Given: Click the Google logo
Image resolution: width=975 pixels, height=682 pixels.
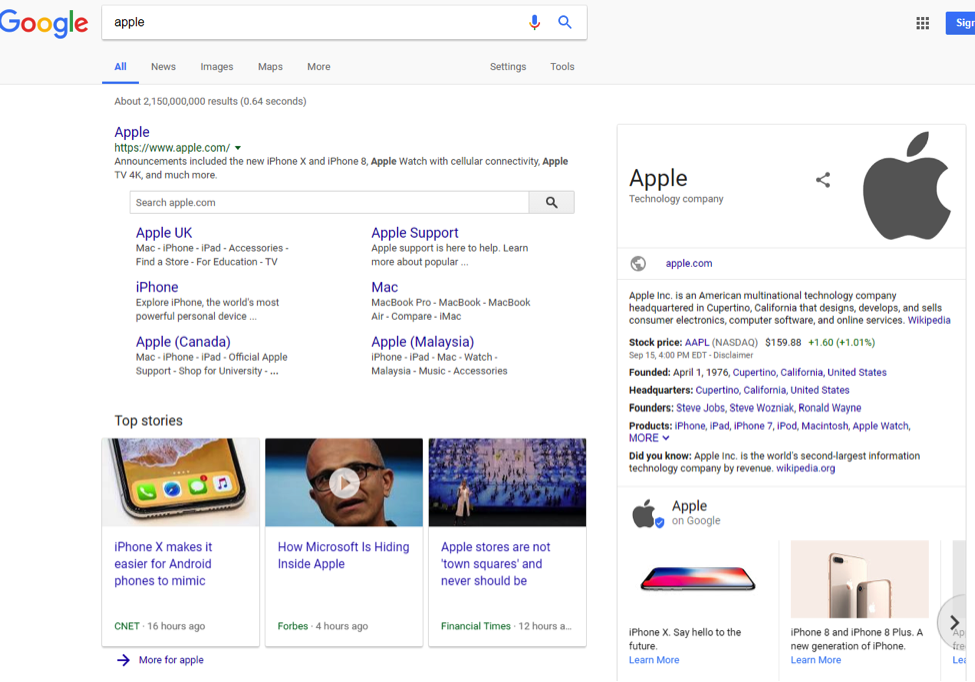Looking at the screenshot, I should click(44, 23).
